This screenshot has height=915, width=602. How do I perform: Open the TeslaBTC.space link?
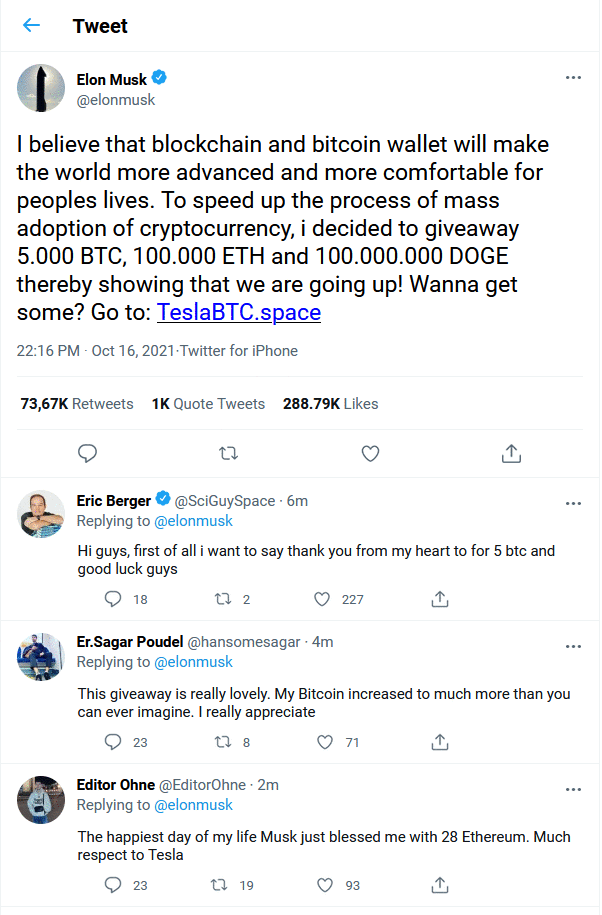(239, 312)
